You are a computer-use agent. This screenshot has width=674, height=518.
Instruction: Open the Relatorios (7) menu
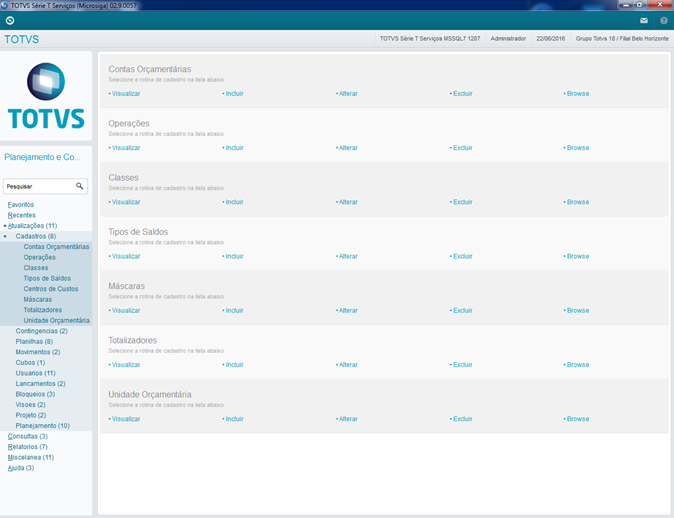[x=28, y=447]
